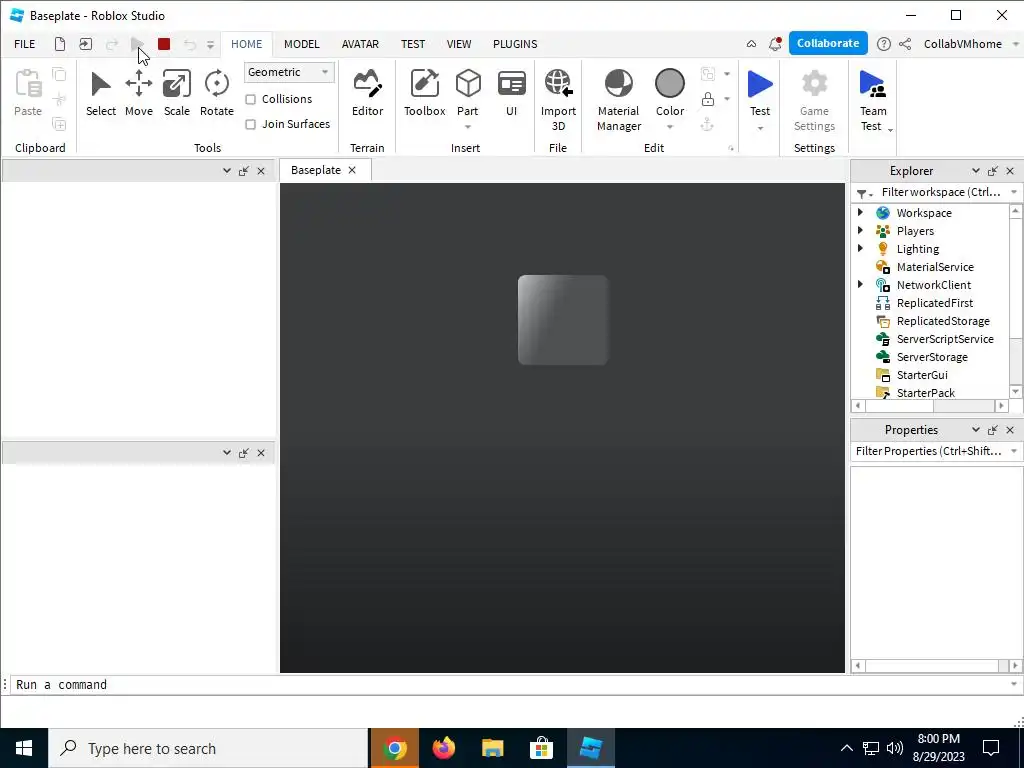Open the Geometric mode dropdown
This screenshot has height=768, width=1024.
[289, 72]
